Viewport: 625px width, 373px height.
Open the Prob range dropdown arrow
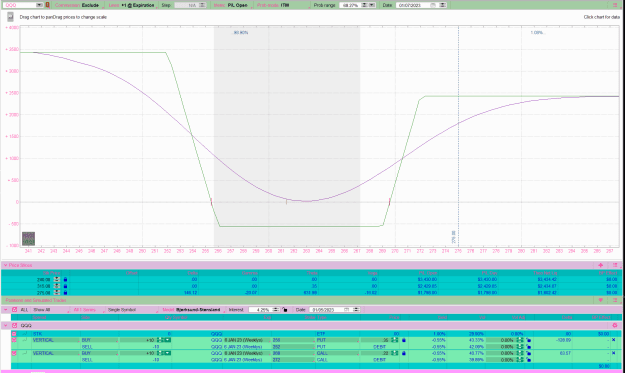click(x=372, y=5)
